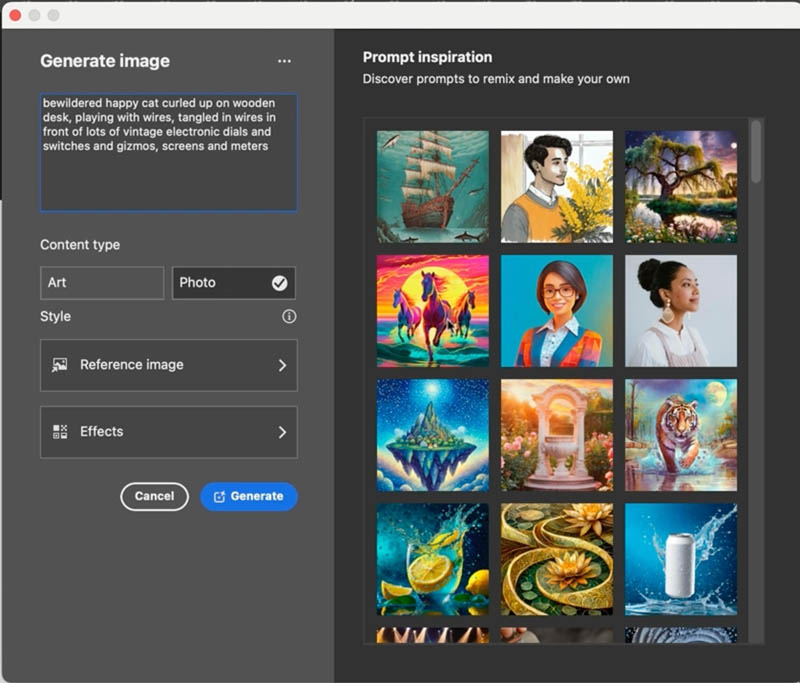
Task: Click inside the prompt text field
Action: pyautogui.click(x=169, y=152)
